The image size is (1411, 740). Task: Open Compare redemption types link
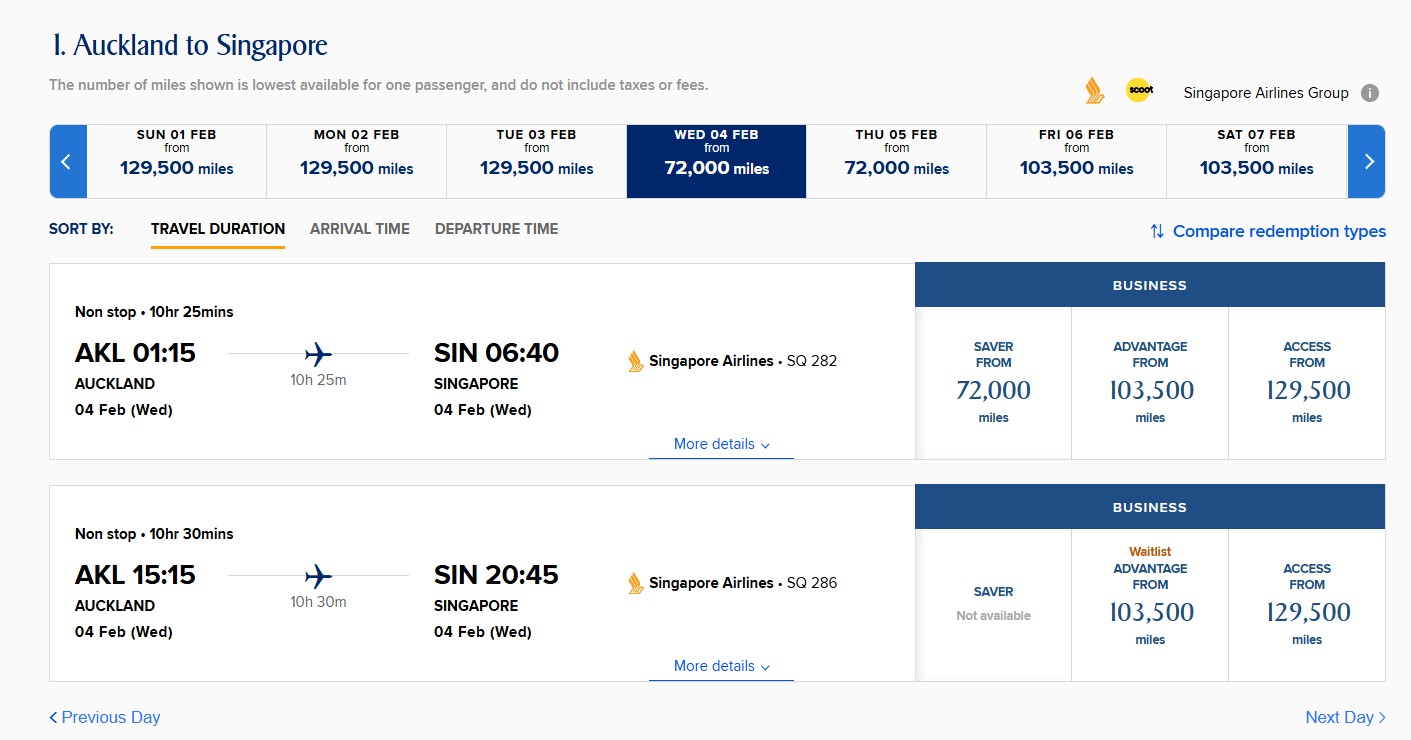coord(1278,231)
